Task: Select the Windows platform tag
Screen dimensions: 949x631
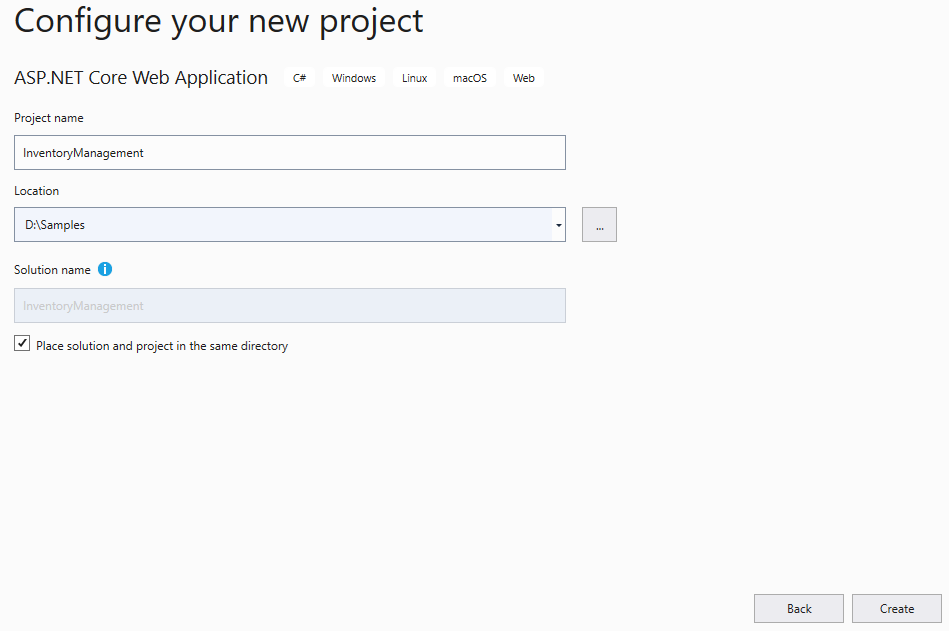Action: (354, 78)
